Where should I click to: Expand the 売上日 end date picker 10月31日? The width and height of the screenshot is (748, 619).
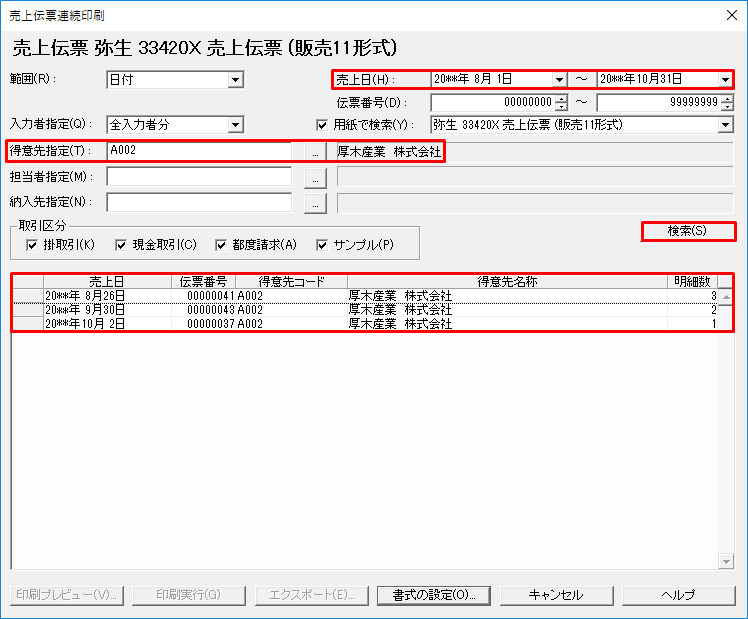click(725, 79)
